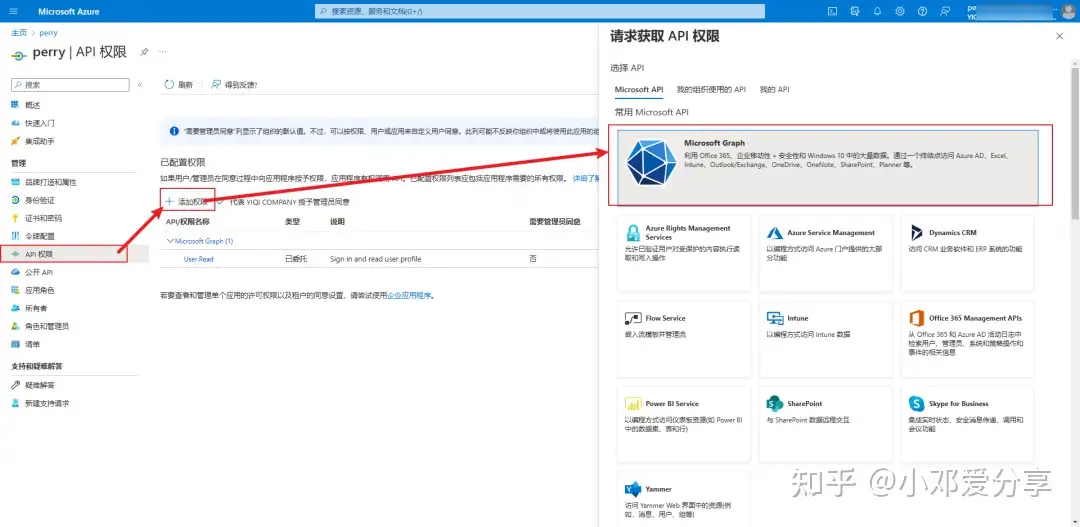Collapse the left navigation menu
The image size is (1080, 527).
[x=140, y=85]
